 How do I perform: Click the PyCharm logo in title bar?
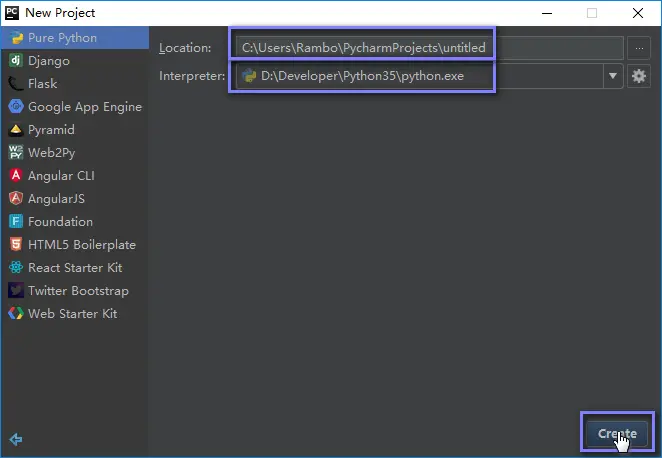[12, 13]
